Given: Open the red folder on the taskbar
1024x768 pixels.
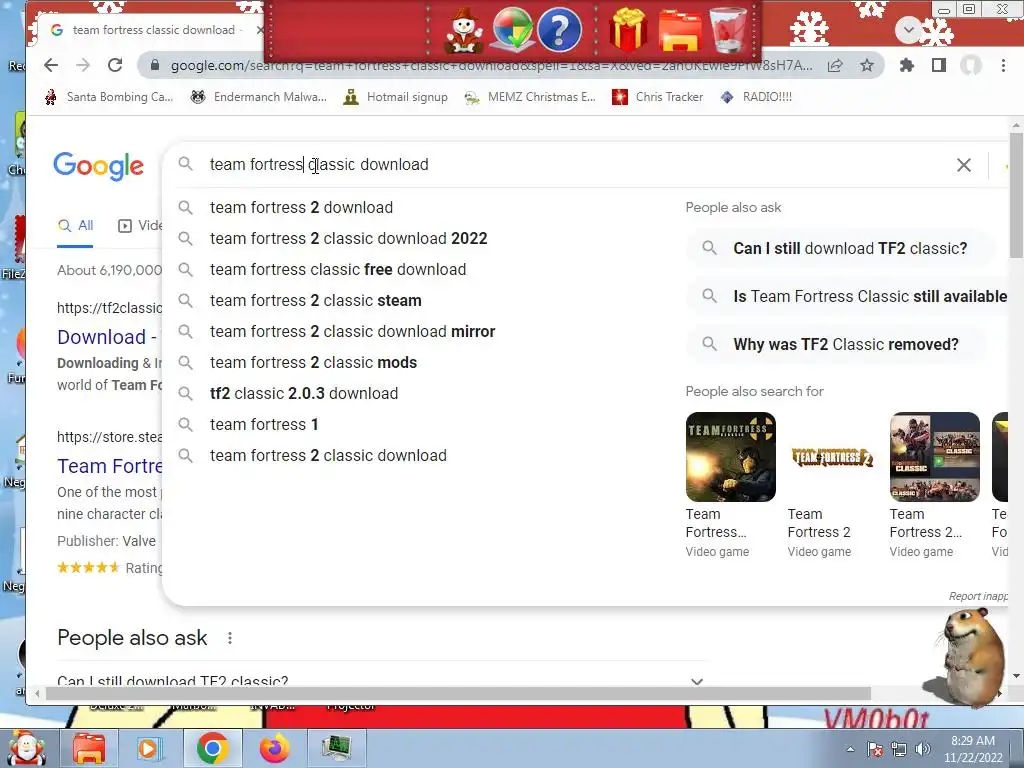Looking at the screenshot, I should (89, 748).
